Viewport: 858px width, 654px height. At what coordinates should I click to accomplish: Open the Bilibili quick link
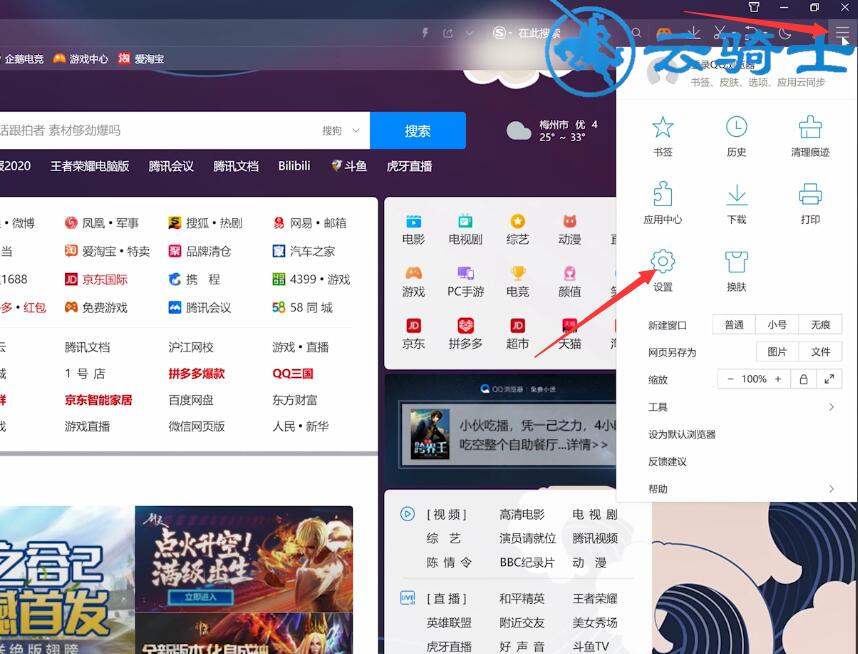point(294,166)
